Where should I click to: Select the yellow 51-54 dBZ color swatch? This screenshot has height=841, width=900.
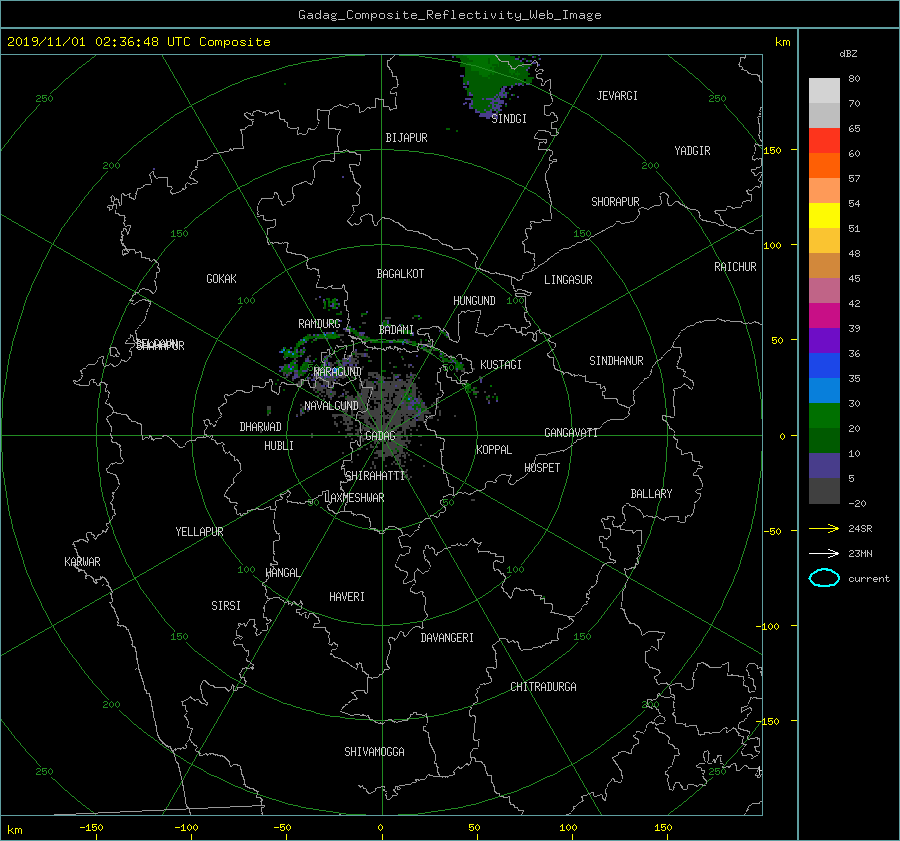pos(824,215)
